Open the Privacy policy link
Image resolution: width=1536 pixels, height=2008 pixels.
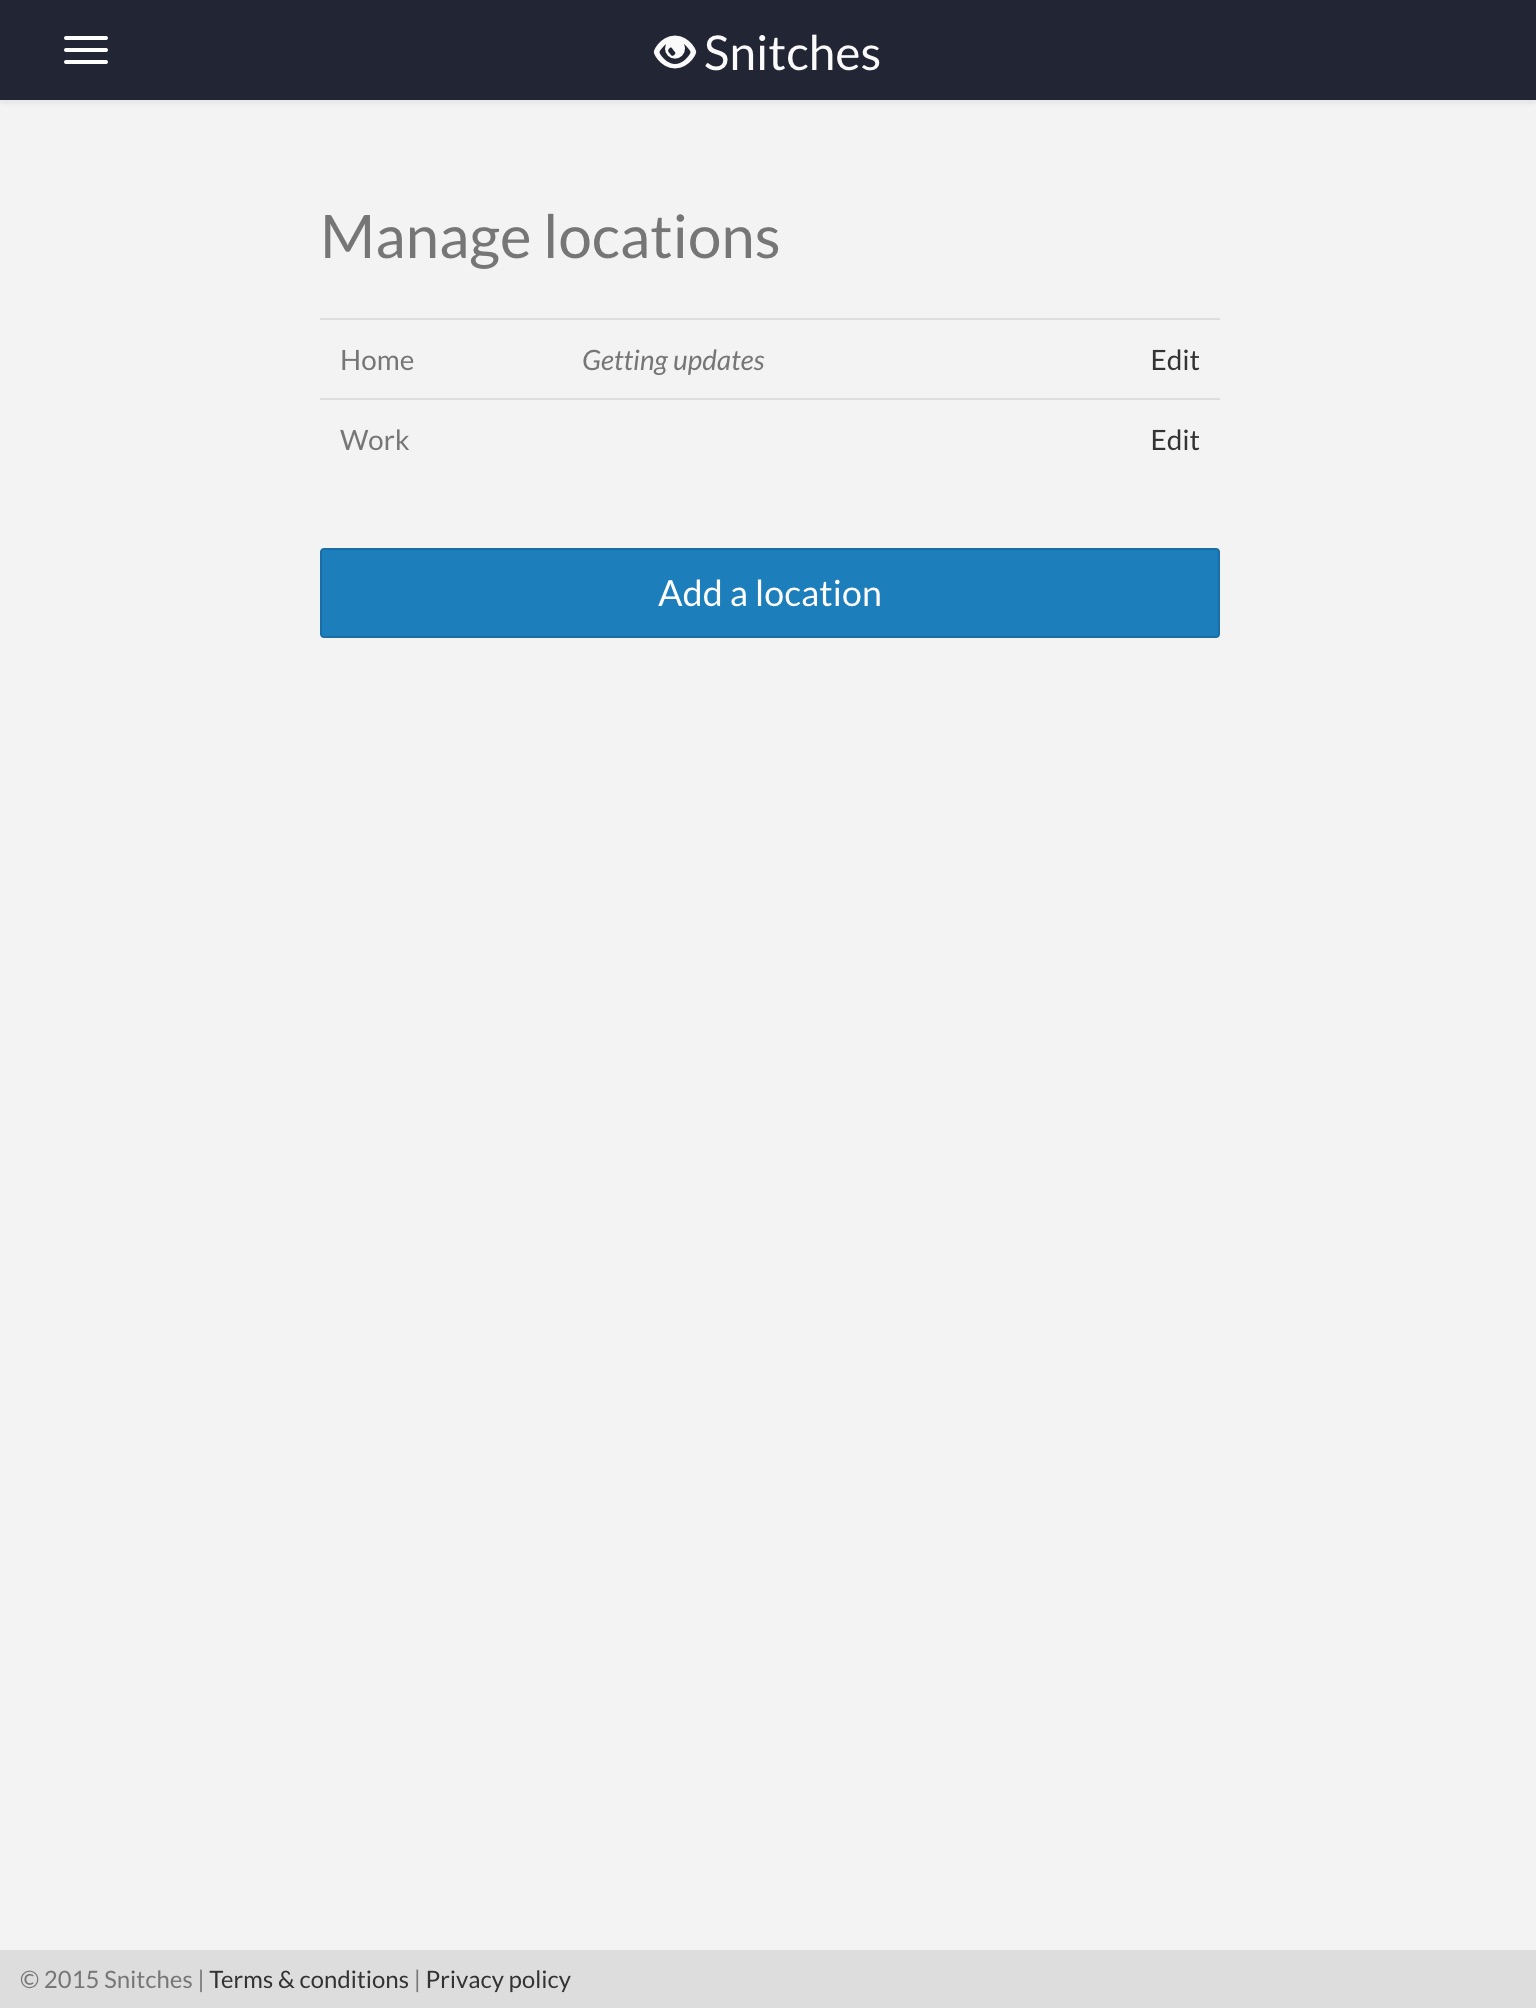[498, 1980]
